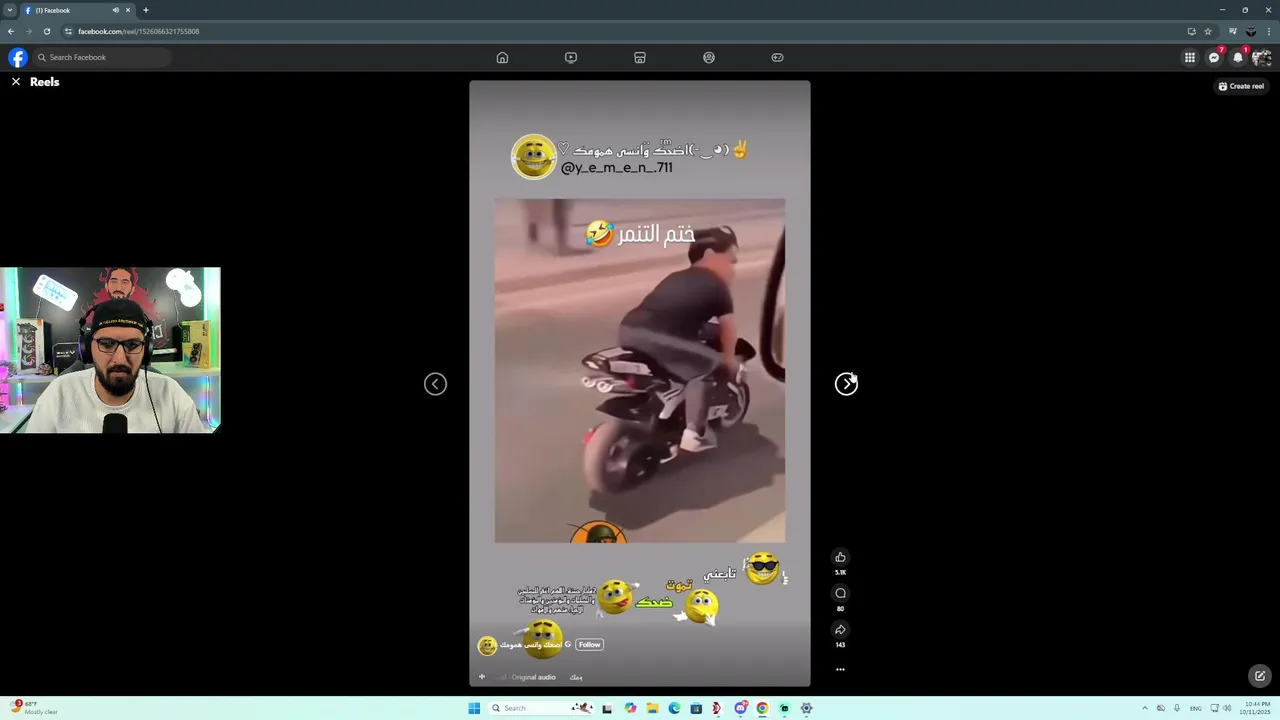
Task: Go back in Chrome
Action: 11,31
